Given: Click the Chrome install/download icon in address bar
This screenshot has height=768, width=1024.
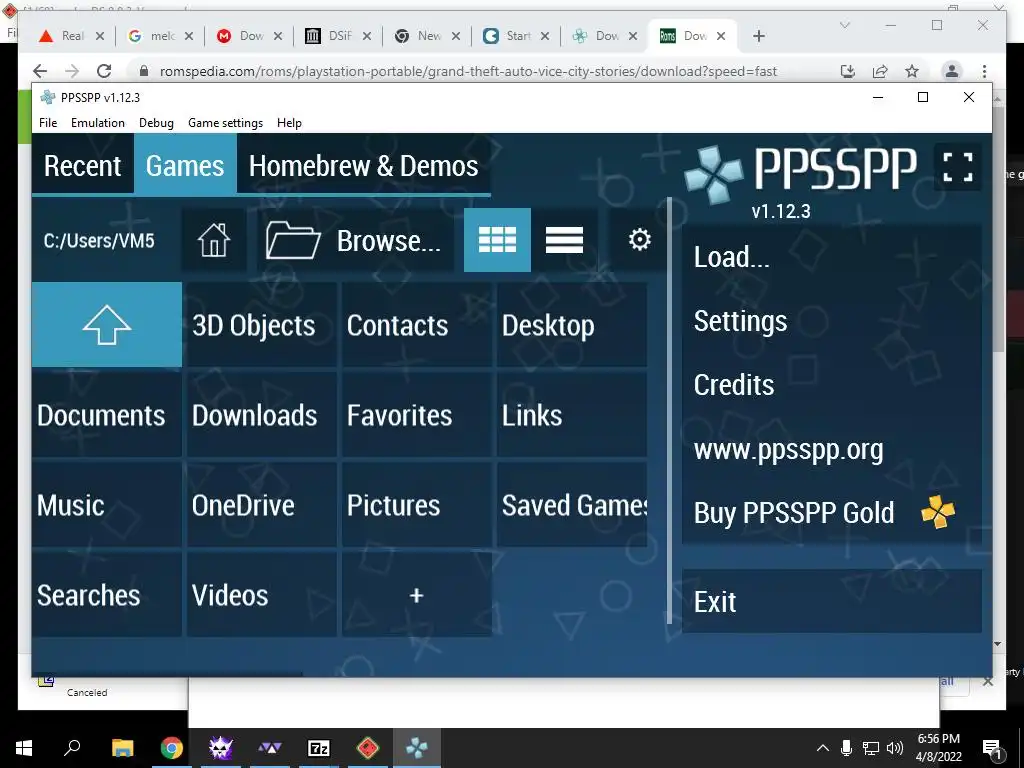Looking at the screenshot, I should click(848, 71).
